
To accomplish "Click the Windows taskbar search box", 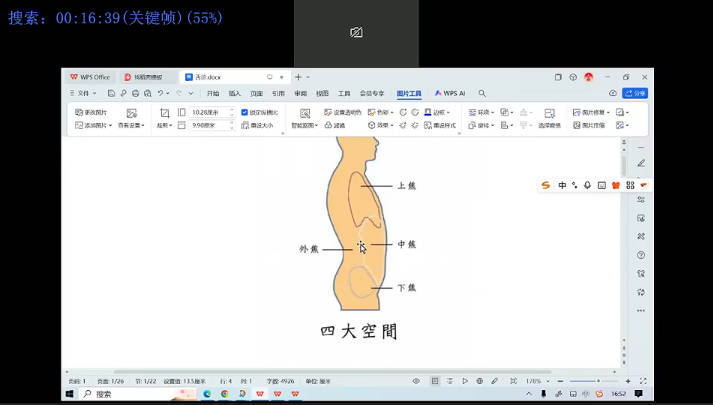I will [130, 394].
